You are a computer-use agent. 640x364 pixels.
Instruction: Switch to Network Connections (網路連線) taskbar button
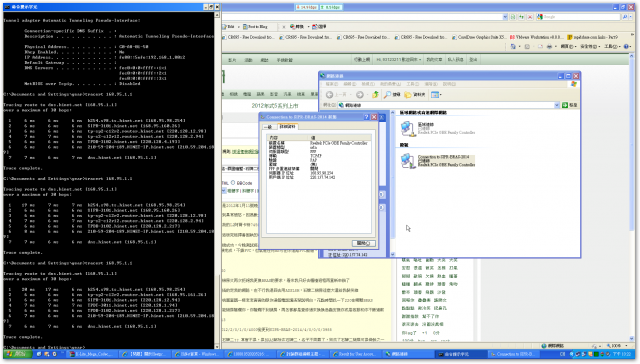[408, 354]
